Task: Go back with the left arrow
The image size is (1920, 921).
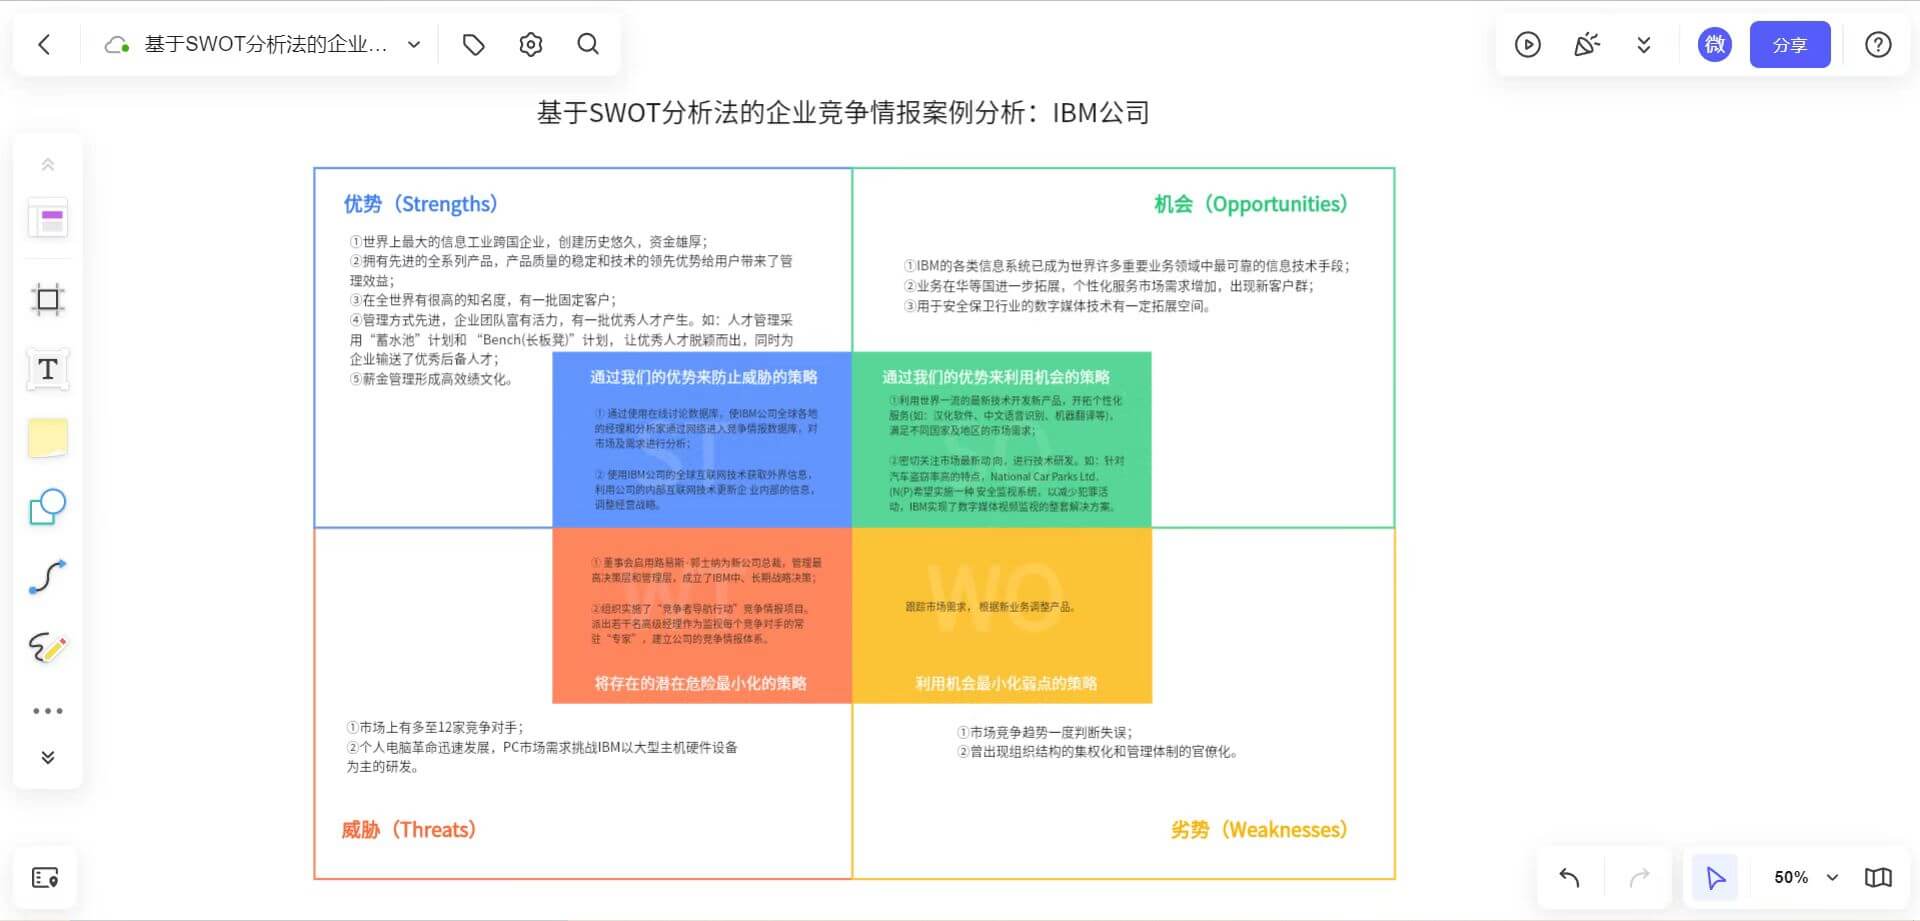Action: pos(44,44)
